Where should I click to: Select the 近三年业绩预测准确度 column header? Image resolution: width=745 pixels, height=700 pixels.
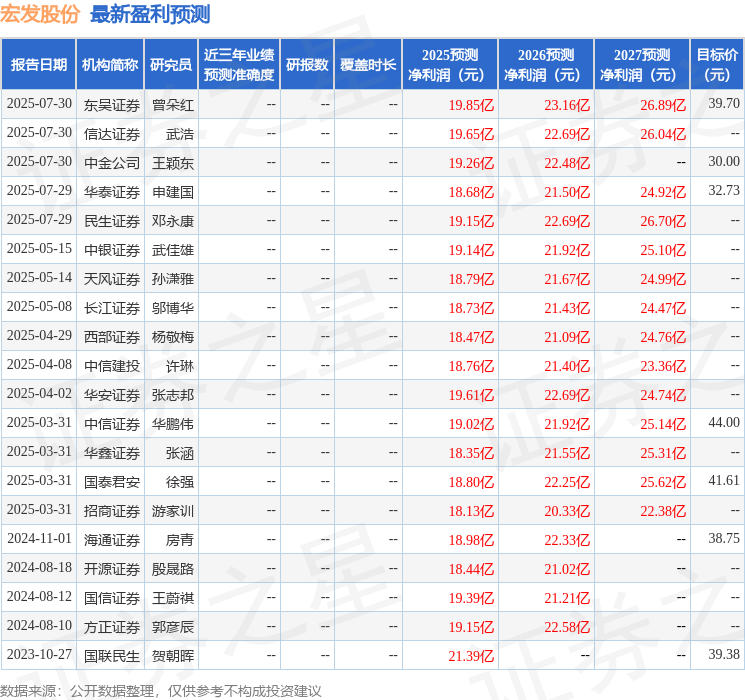pyautogui.click(x=238, y=65)
